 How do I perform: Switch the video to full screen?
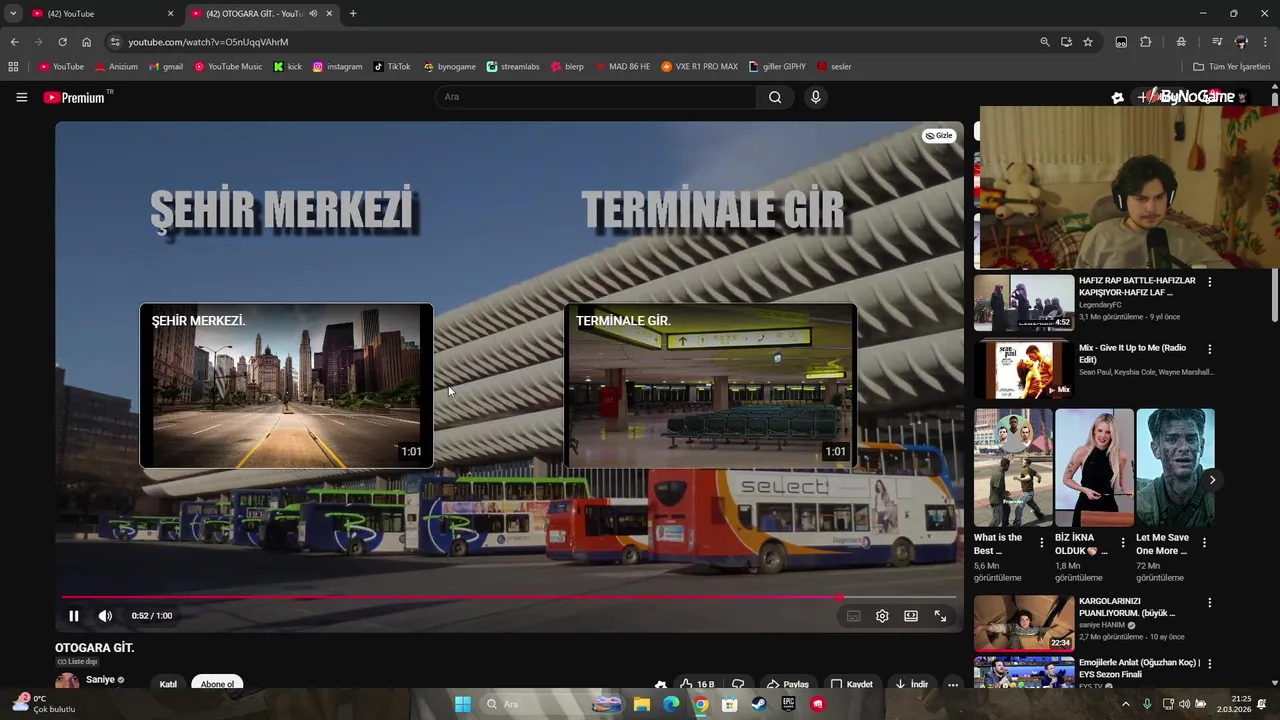point(940,616)
